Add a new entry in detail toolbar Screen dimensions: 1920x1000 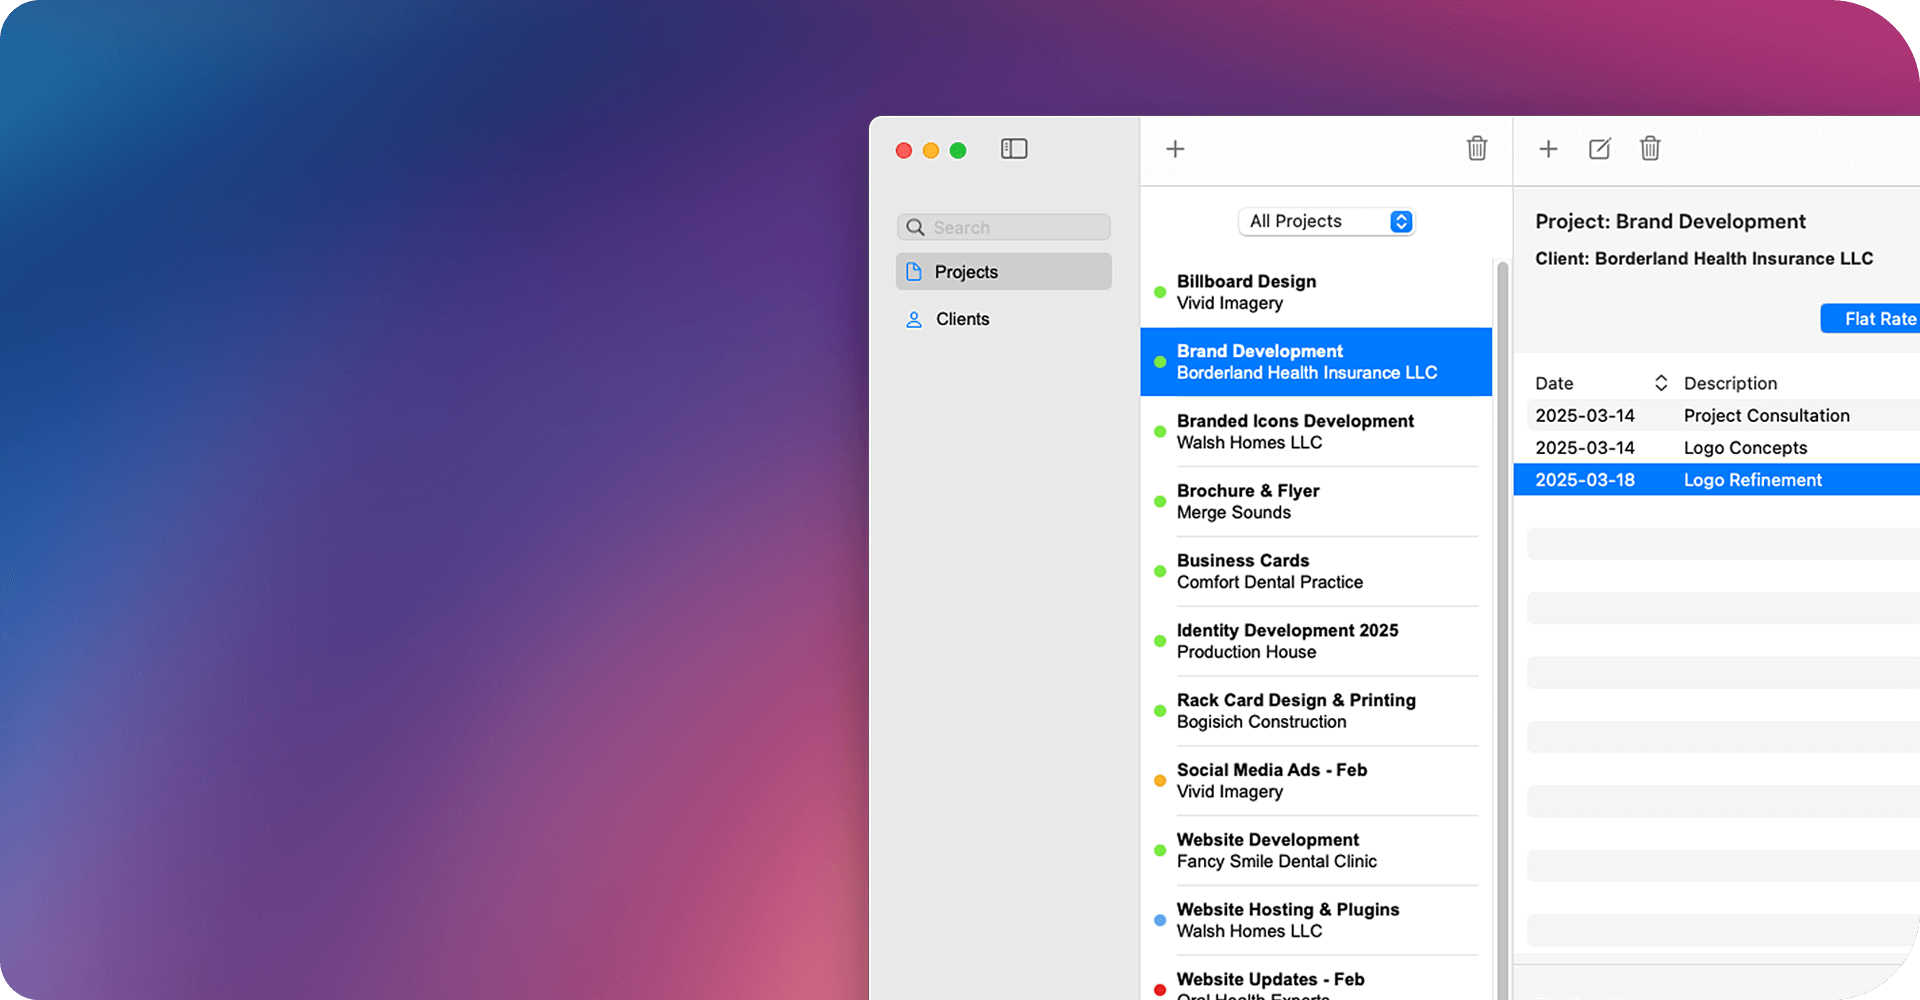pos(1548,149)
